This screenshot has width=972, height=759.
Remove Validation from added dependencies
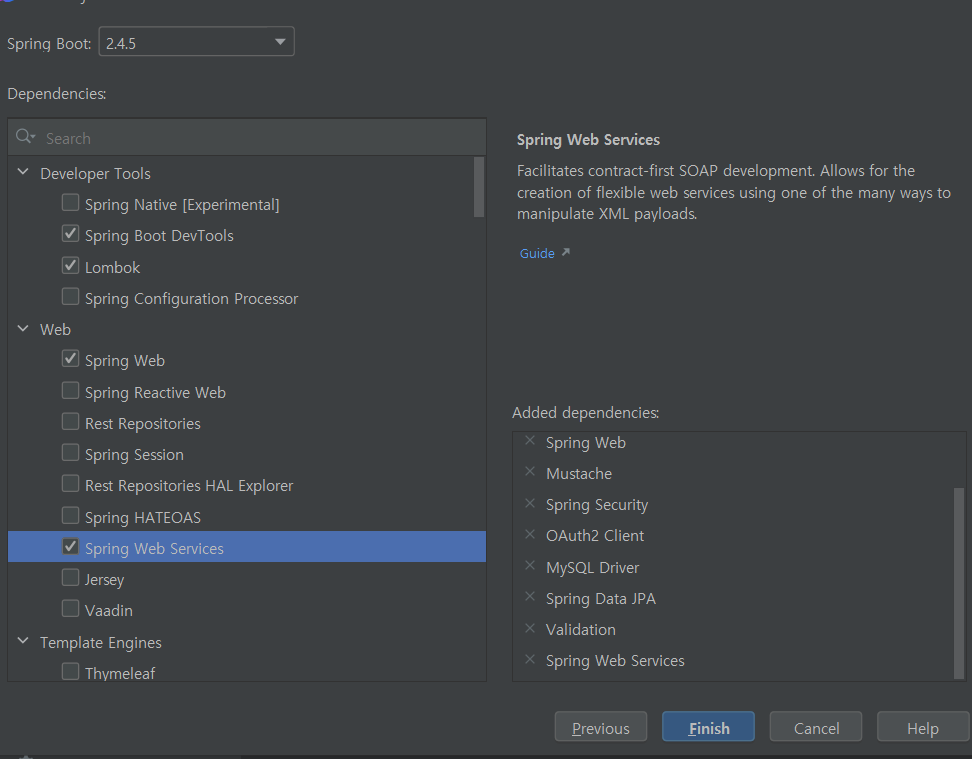530,628
